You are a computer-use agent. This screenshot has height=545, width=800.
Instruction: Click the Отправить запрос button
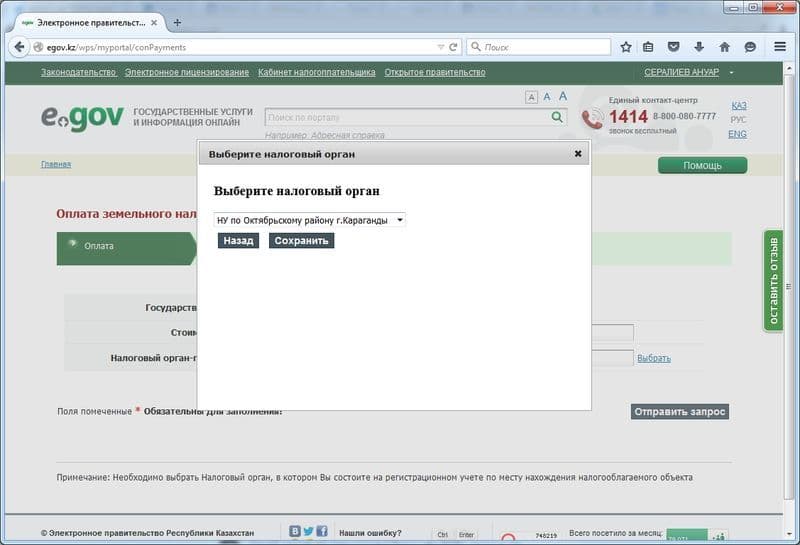pyautogui.click(x=680, y=412)
